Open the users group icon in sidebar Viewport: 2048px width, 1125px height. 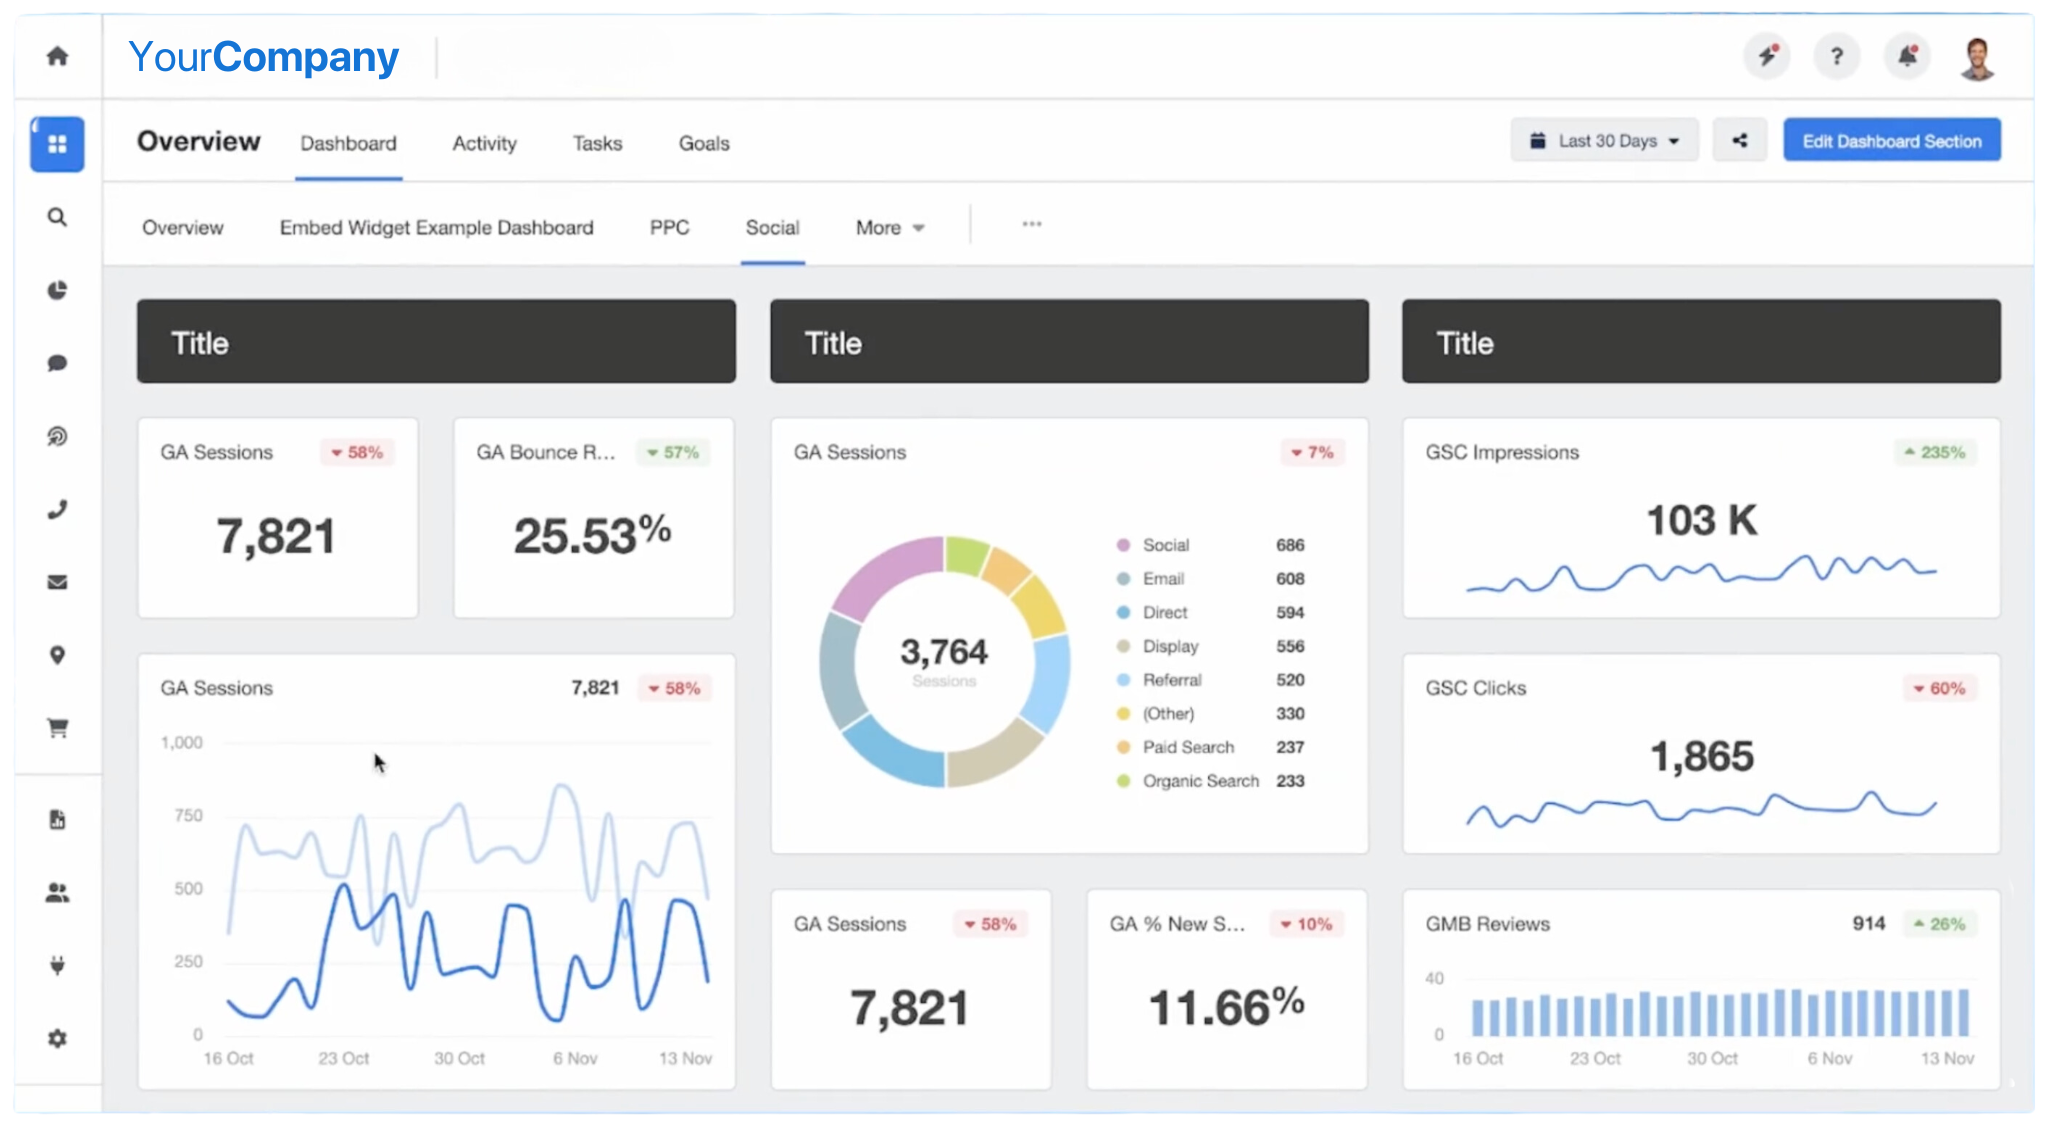(x=57, y=893)
